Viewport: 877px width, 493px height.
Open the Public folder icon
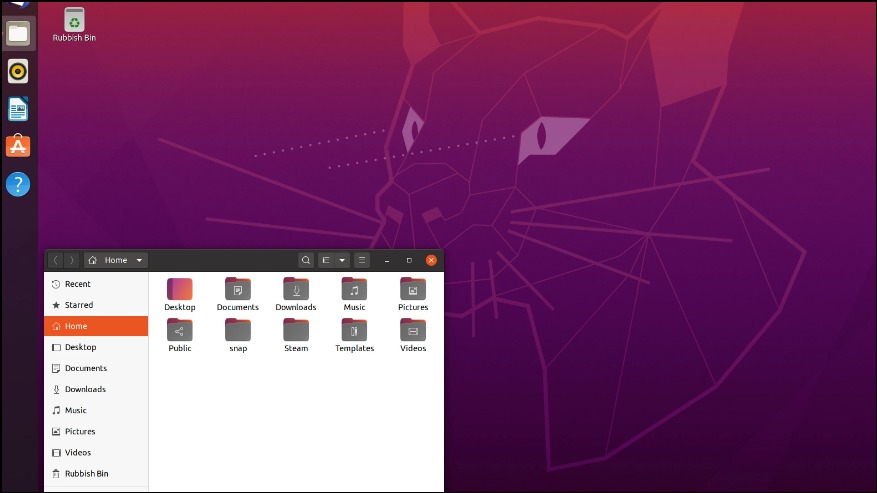(x=180, y=330)
